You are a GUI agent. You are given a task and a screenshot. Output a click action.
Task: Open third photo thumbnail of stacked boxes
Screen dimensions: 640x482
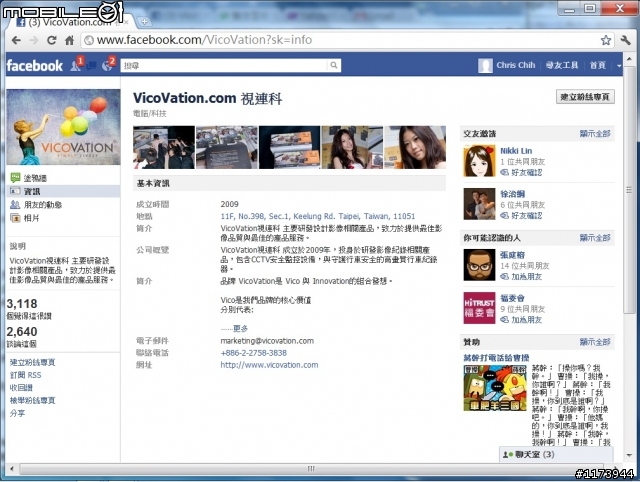click(289, 147)
